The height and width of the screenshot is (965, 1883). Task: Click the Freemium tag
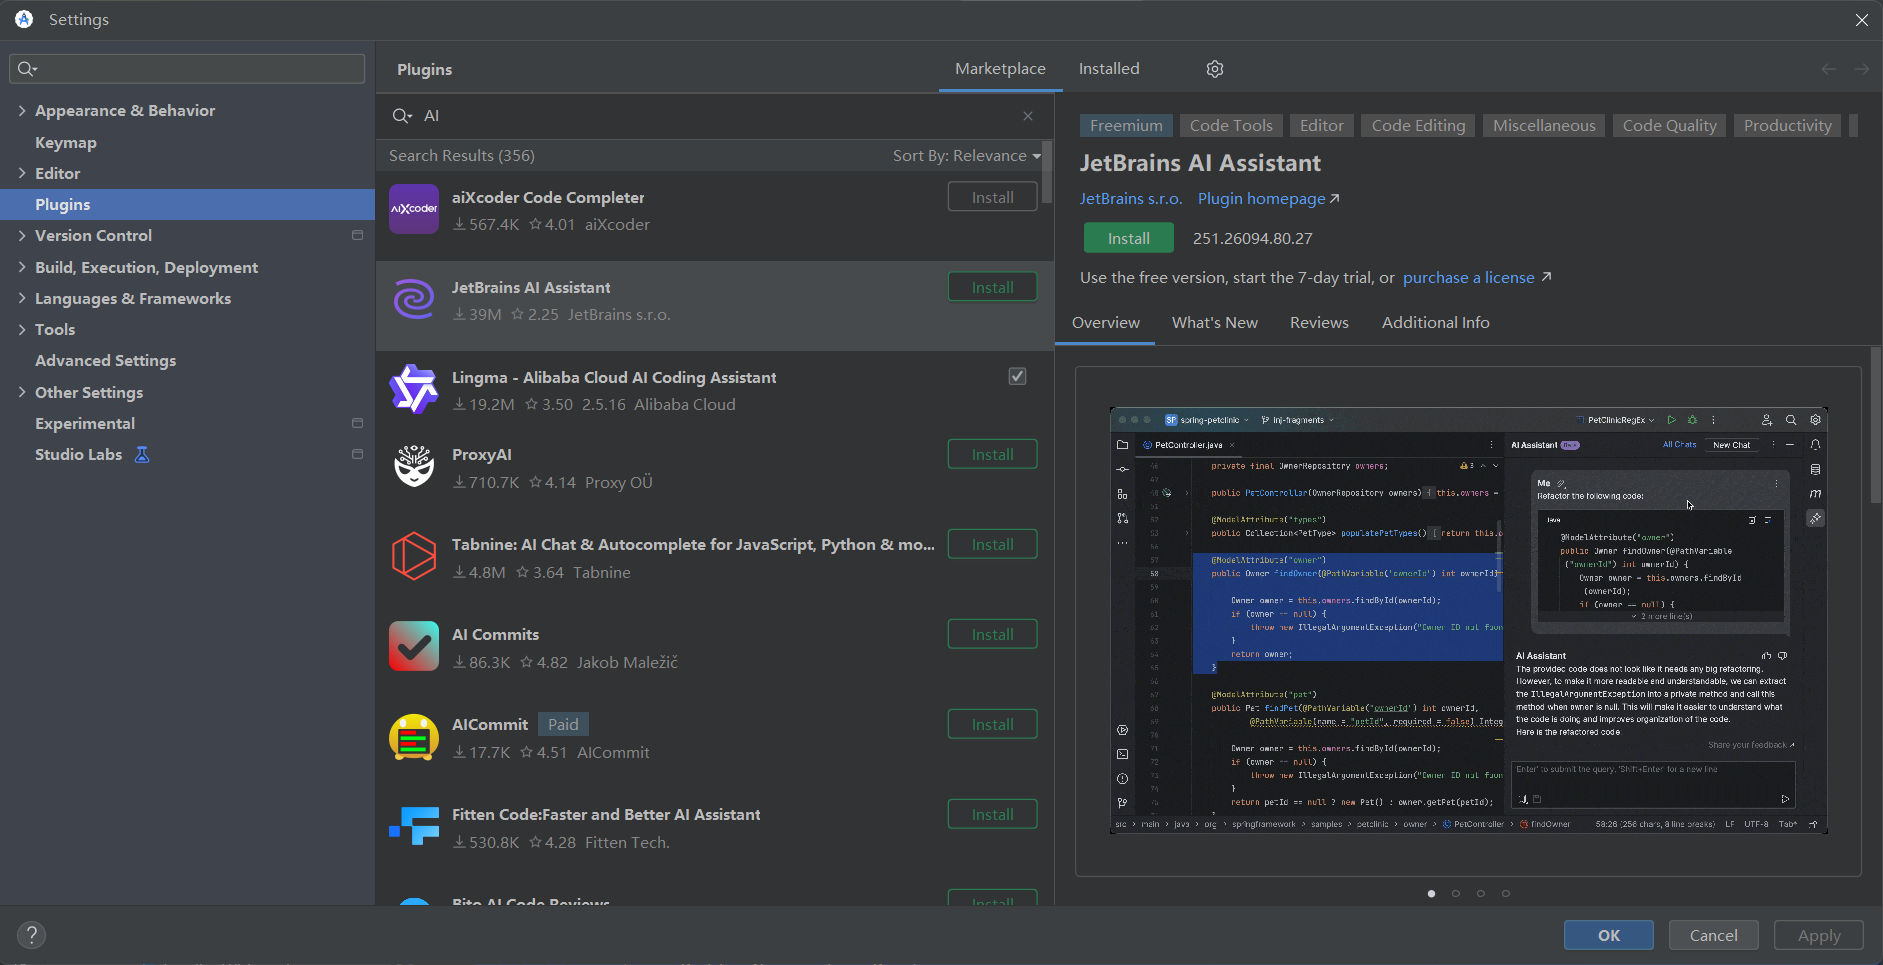1126,126
